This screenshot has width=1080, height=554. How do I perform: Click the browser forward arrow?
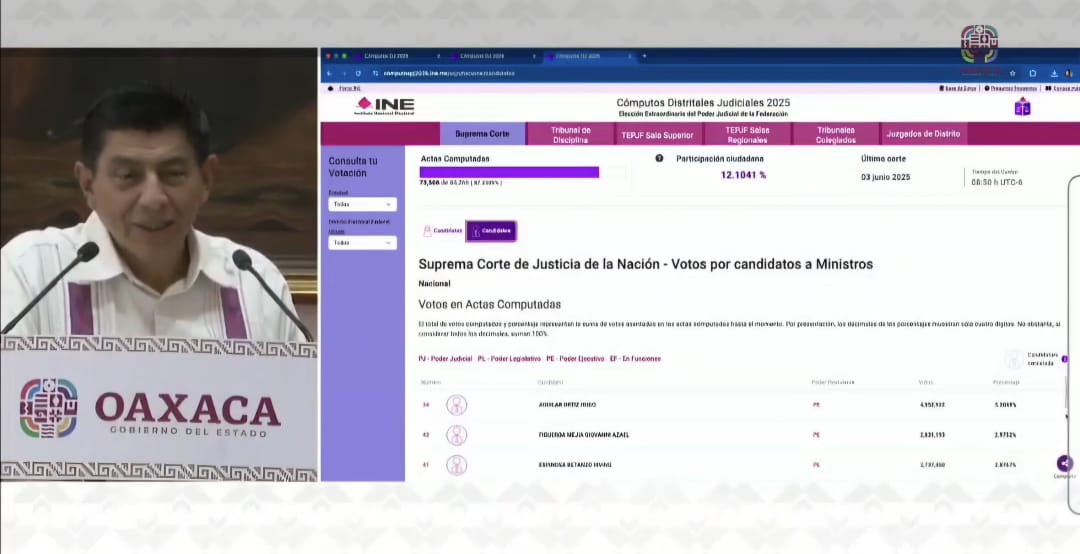click(x=344, y=73)
